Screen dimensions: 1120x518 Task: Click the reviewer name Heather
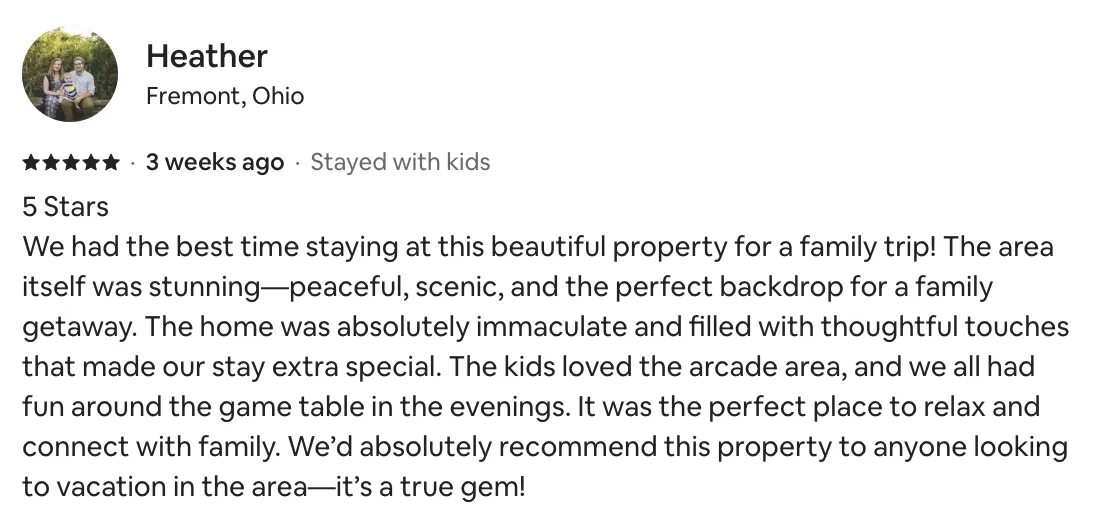coord(207,56)
